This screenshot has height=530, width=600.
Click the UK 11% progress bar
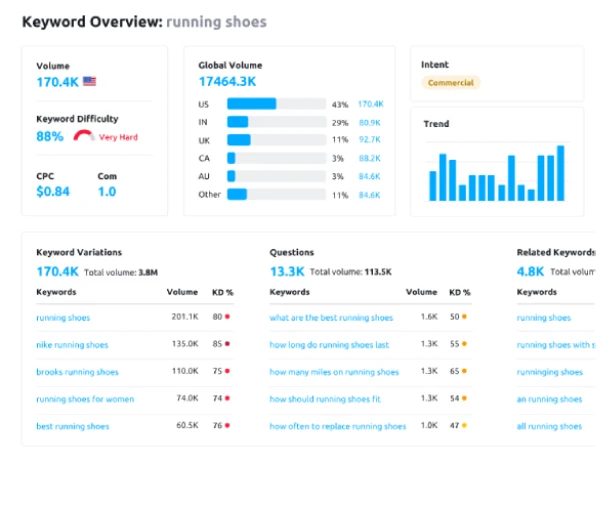tap(276, 140)
